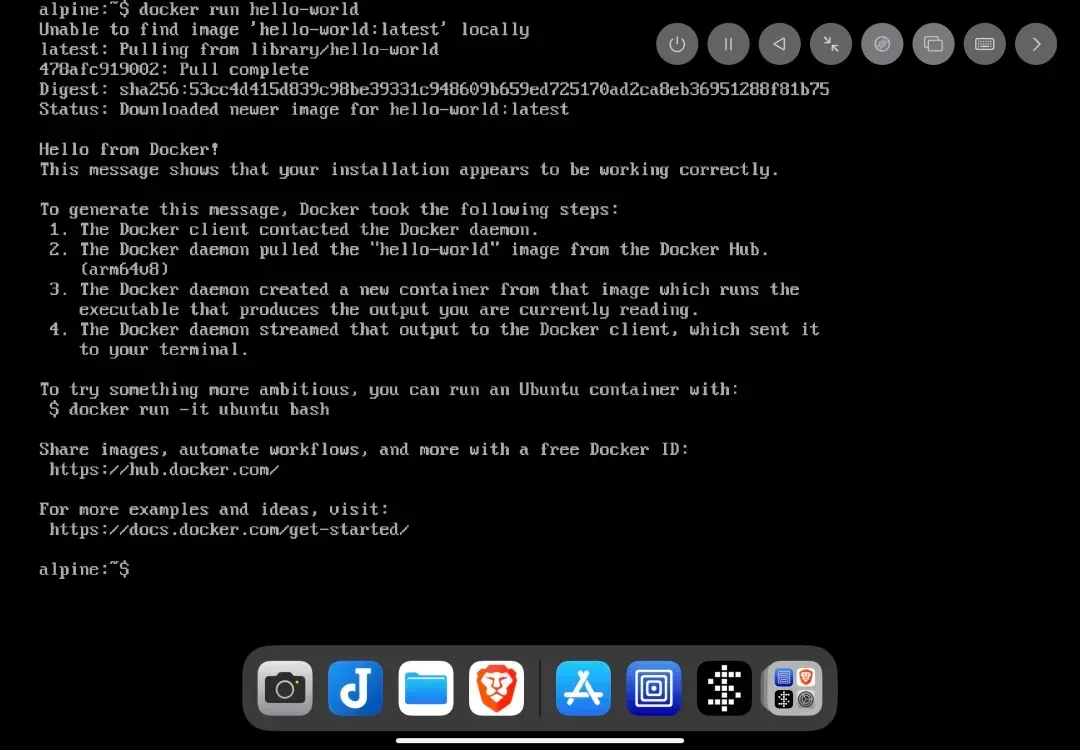Click 'Share images, automate workflows' line
The image size is (1080, 750).
364,450
